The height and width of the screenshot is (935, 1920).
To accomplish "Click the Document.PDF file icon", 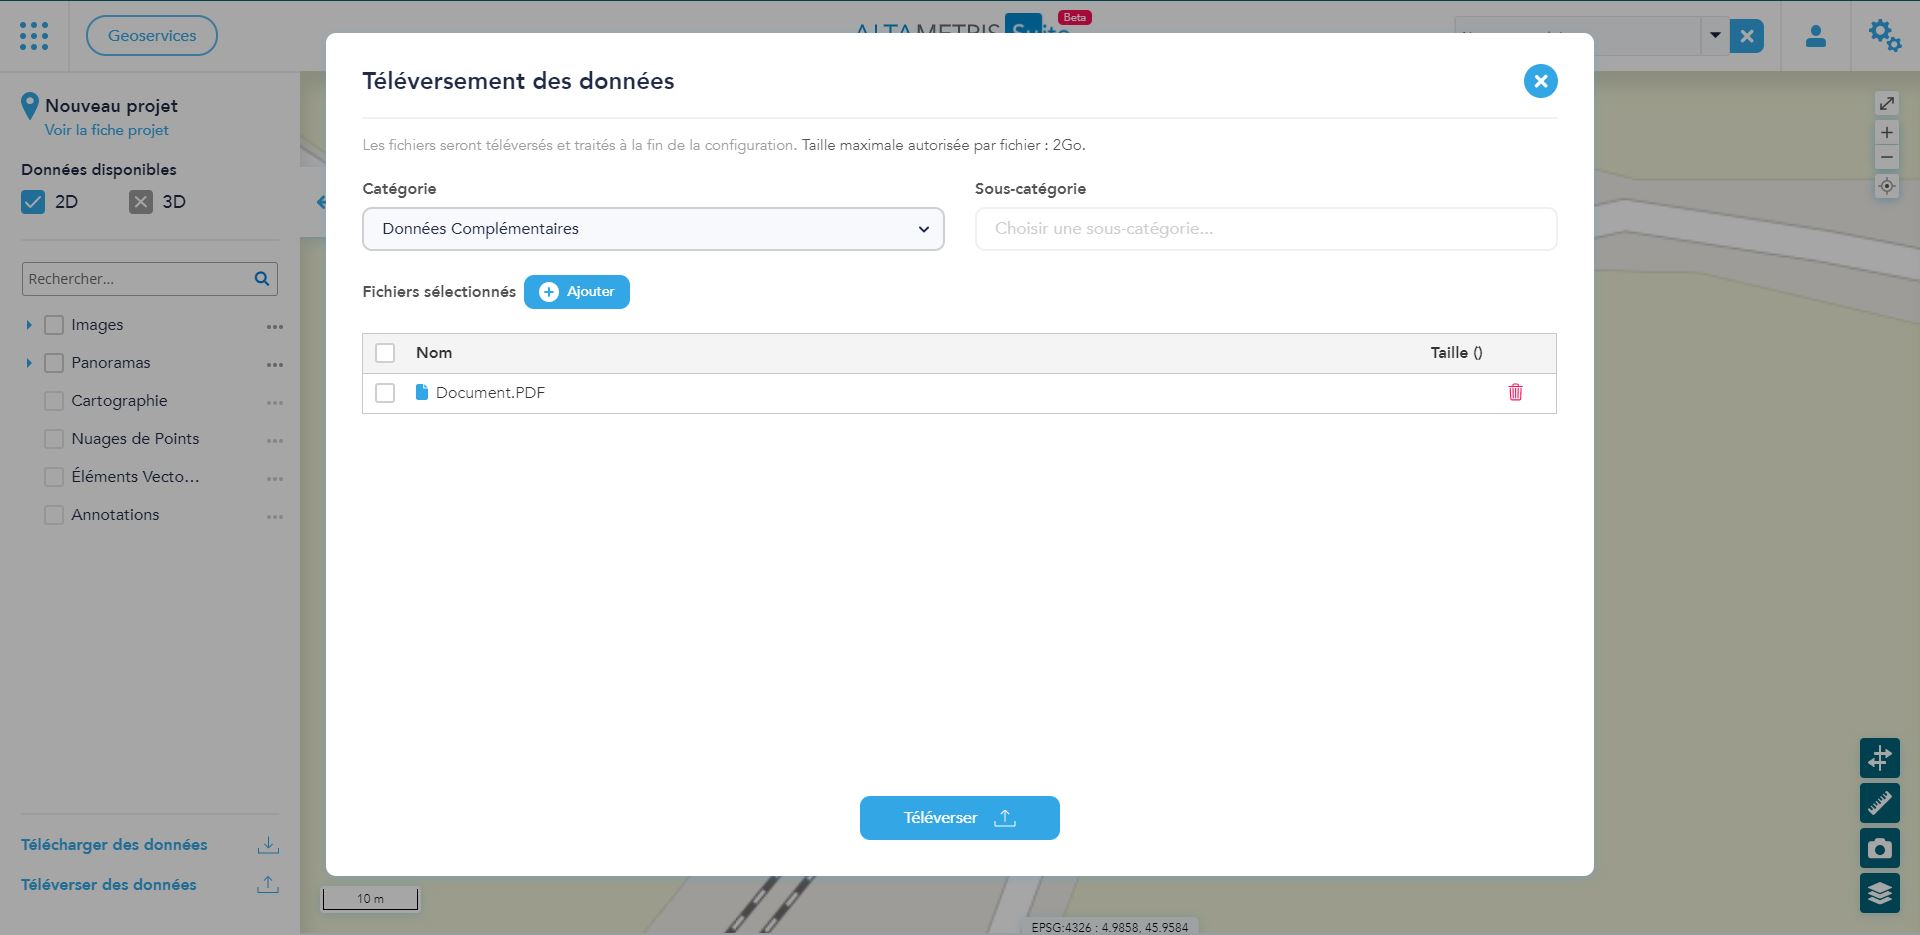I will pyautogui.click(x=421, y=392).
